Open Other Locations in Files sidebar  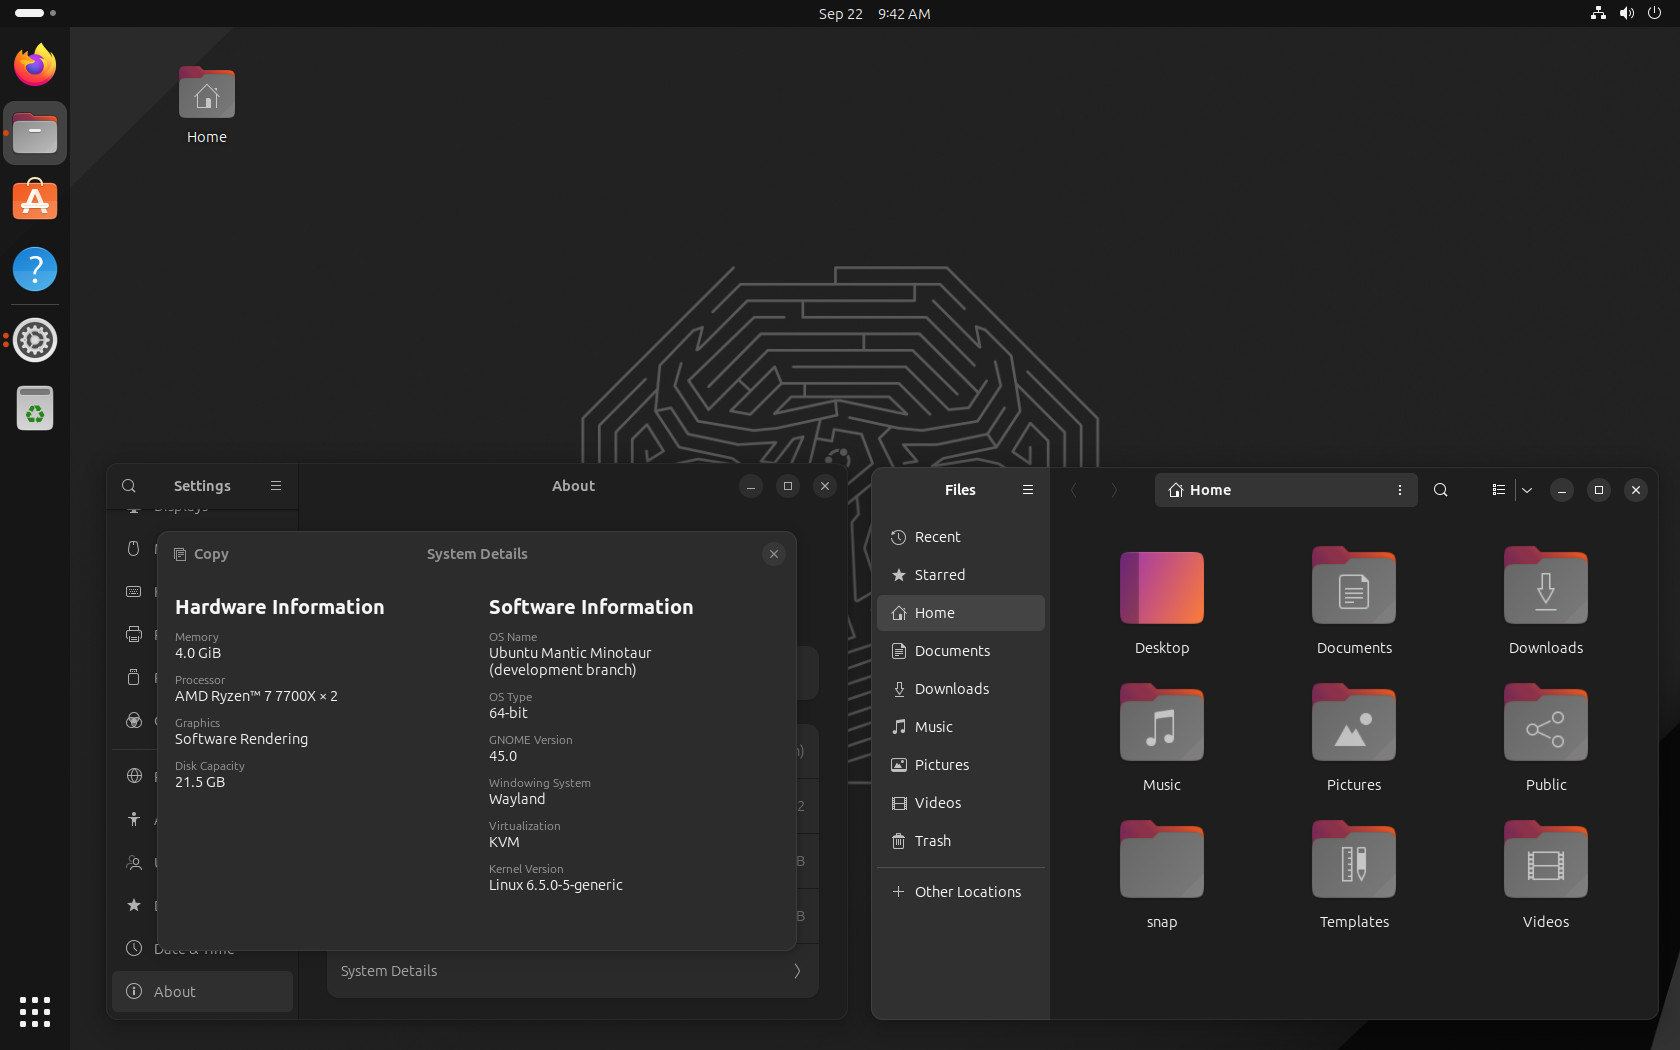961,892
